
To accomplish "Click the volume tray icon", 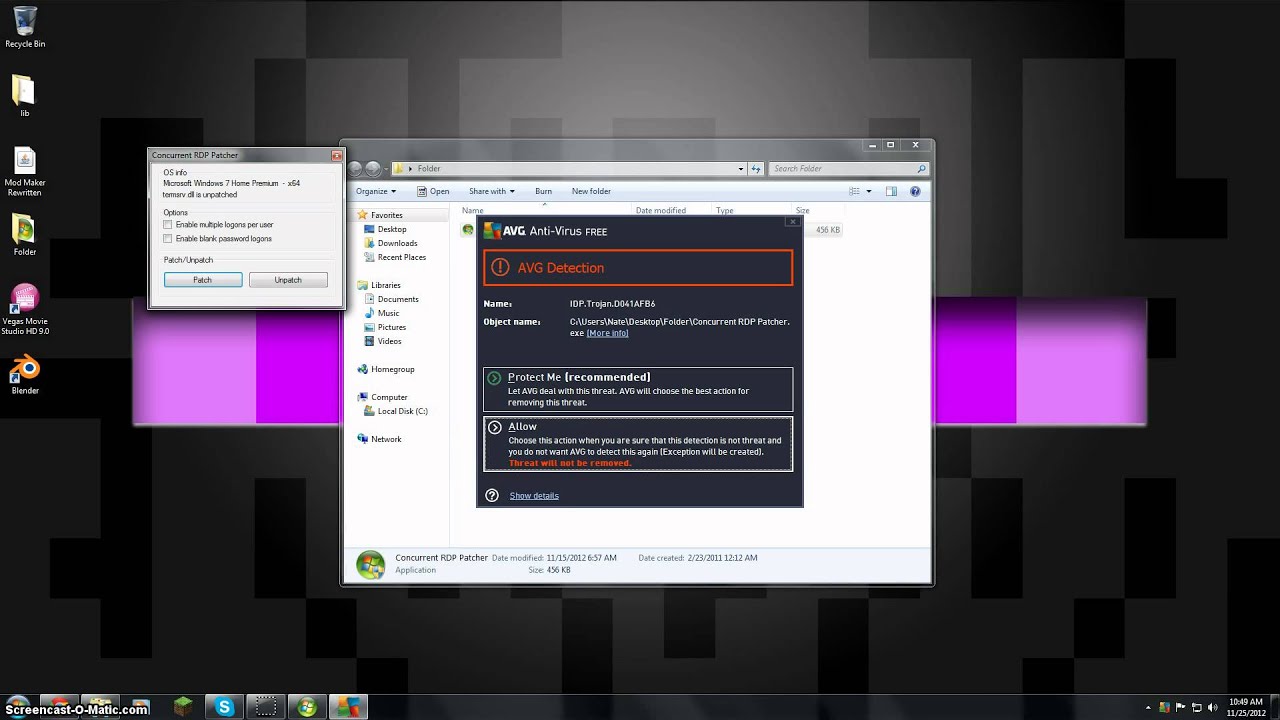I will pos(1213,707).
